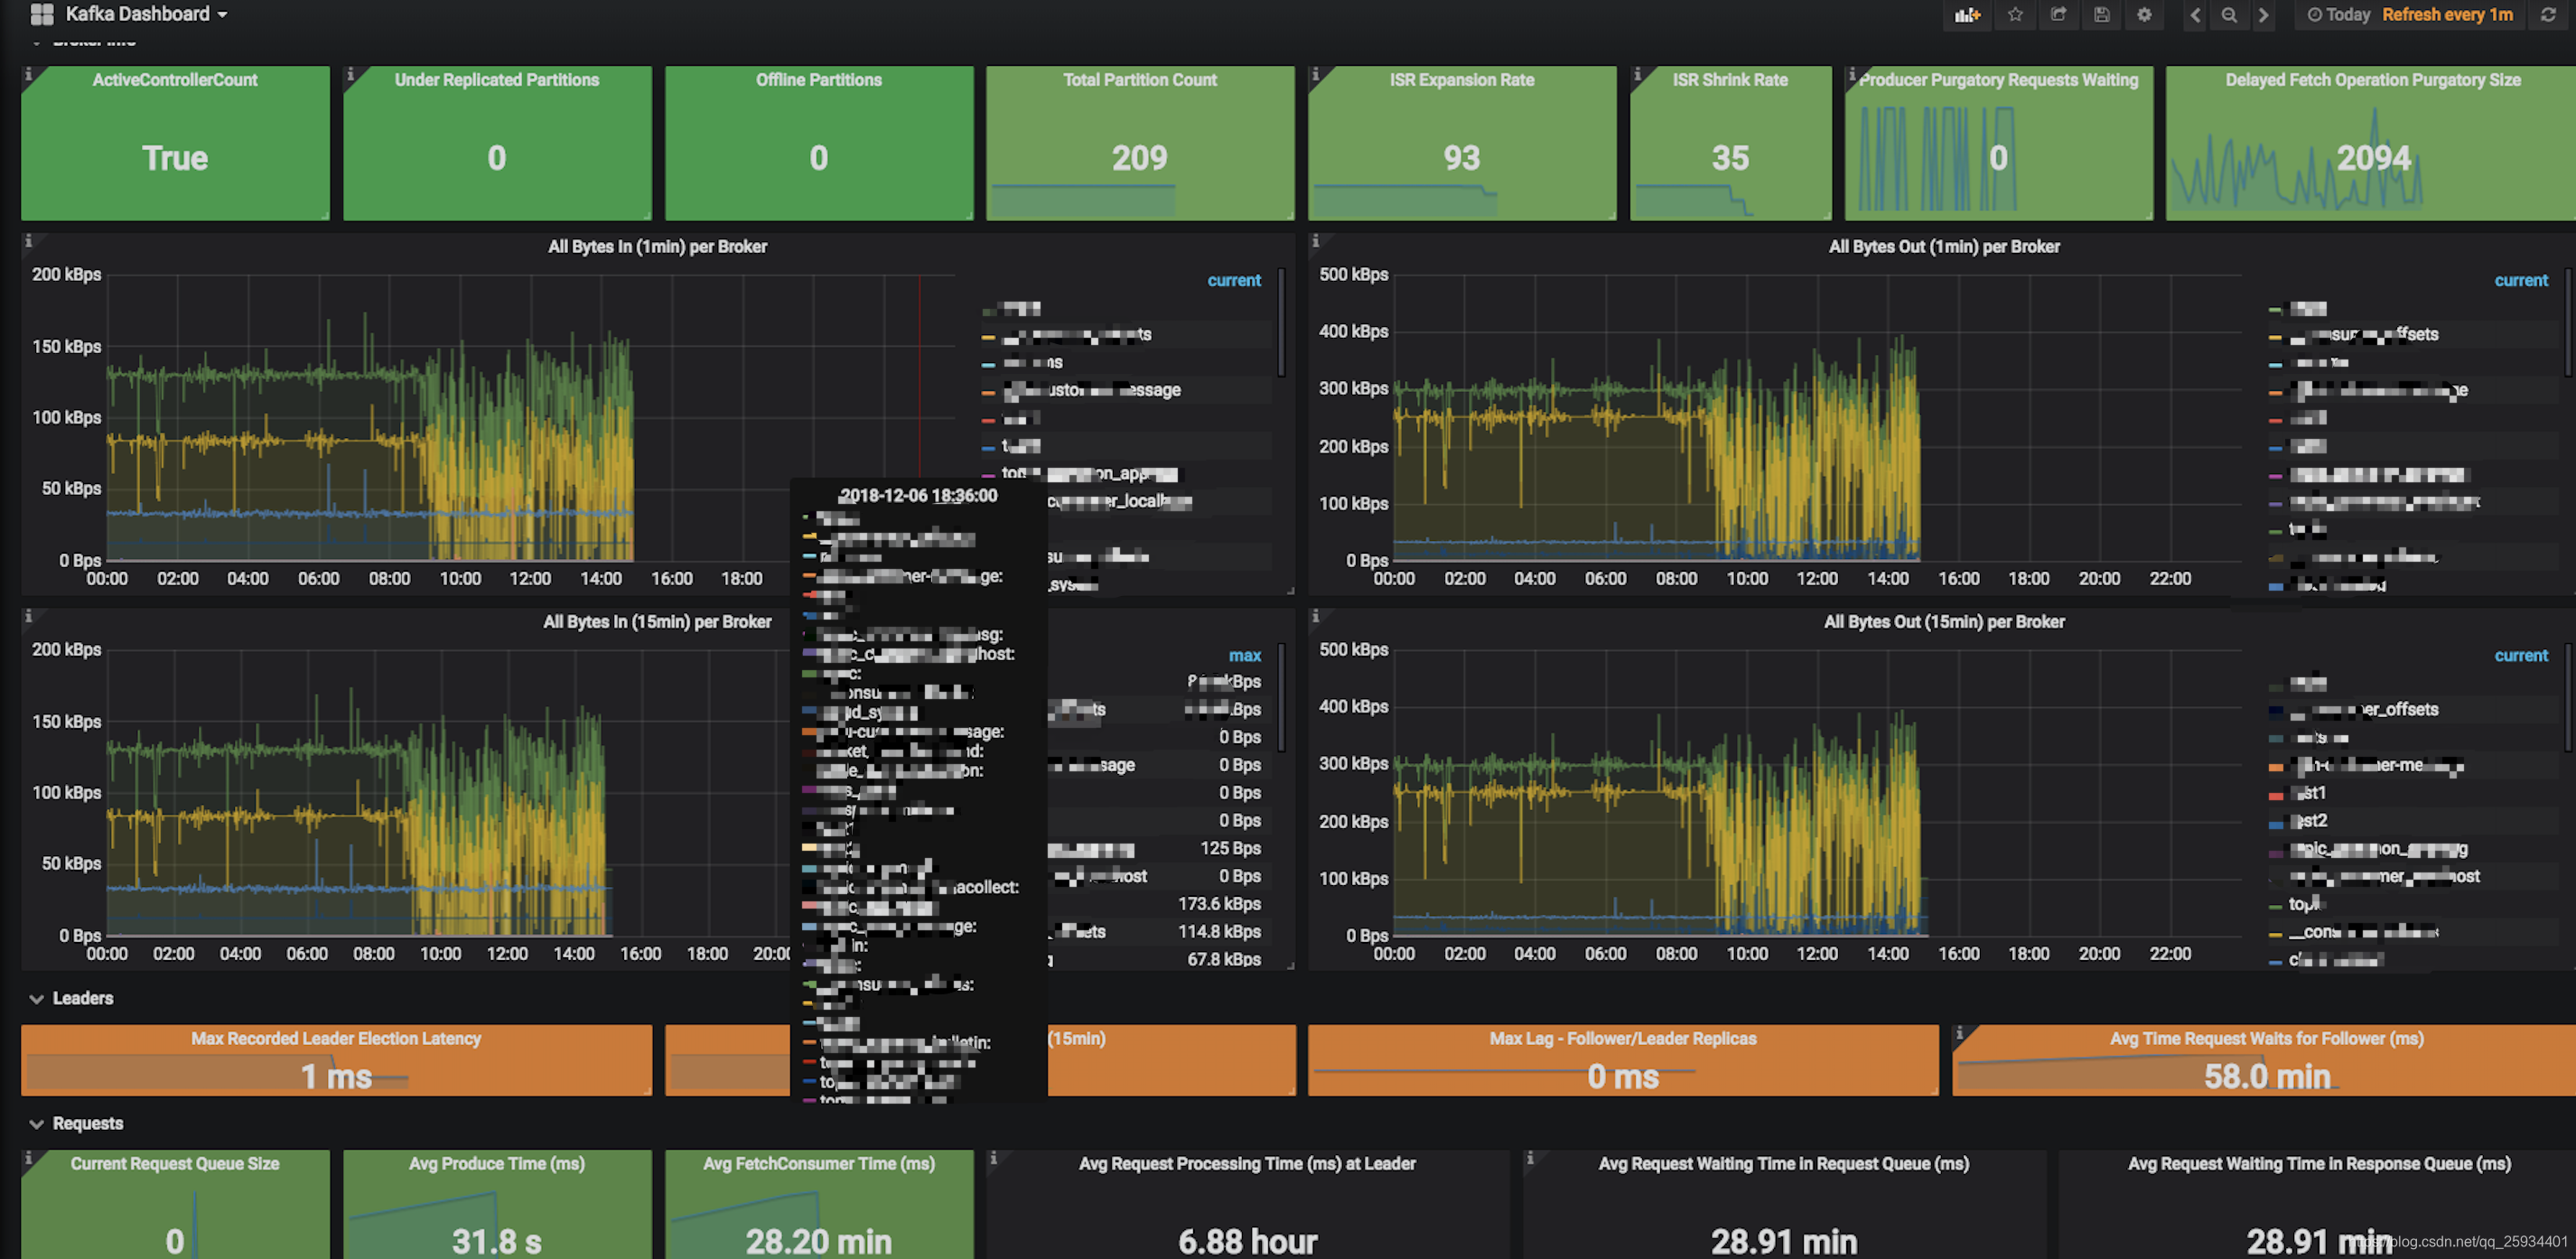The height and width of the screenshot is (1259, 2576).
Task: Open Total Partition Count panel menu
Action: 1140,79
